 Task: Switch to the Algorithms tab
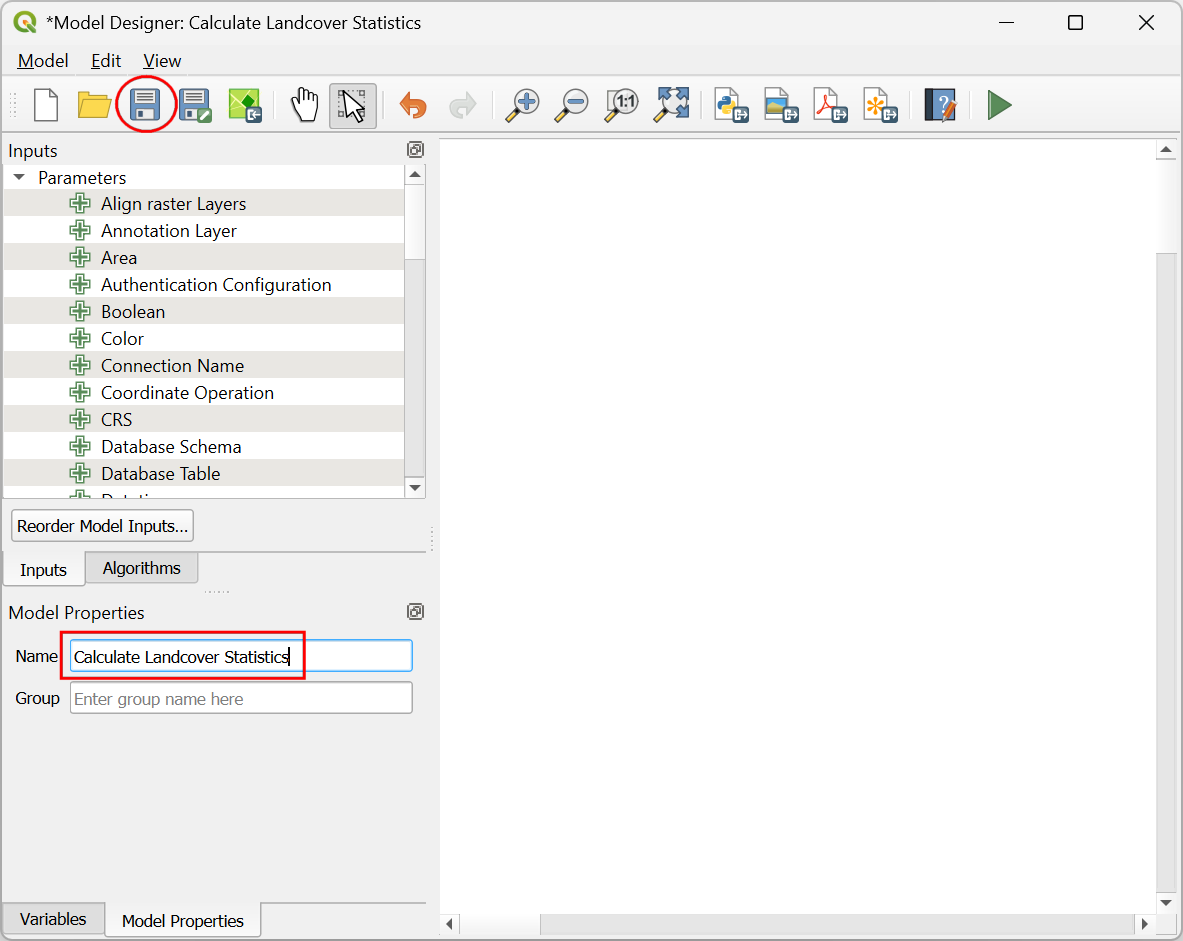(141, 568)
